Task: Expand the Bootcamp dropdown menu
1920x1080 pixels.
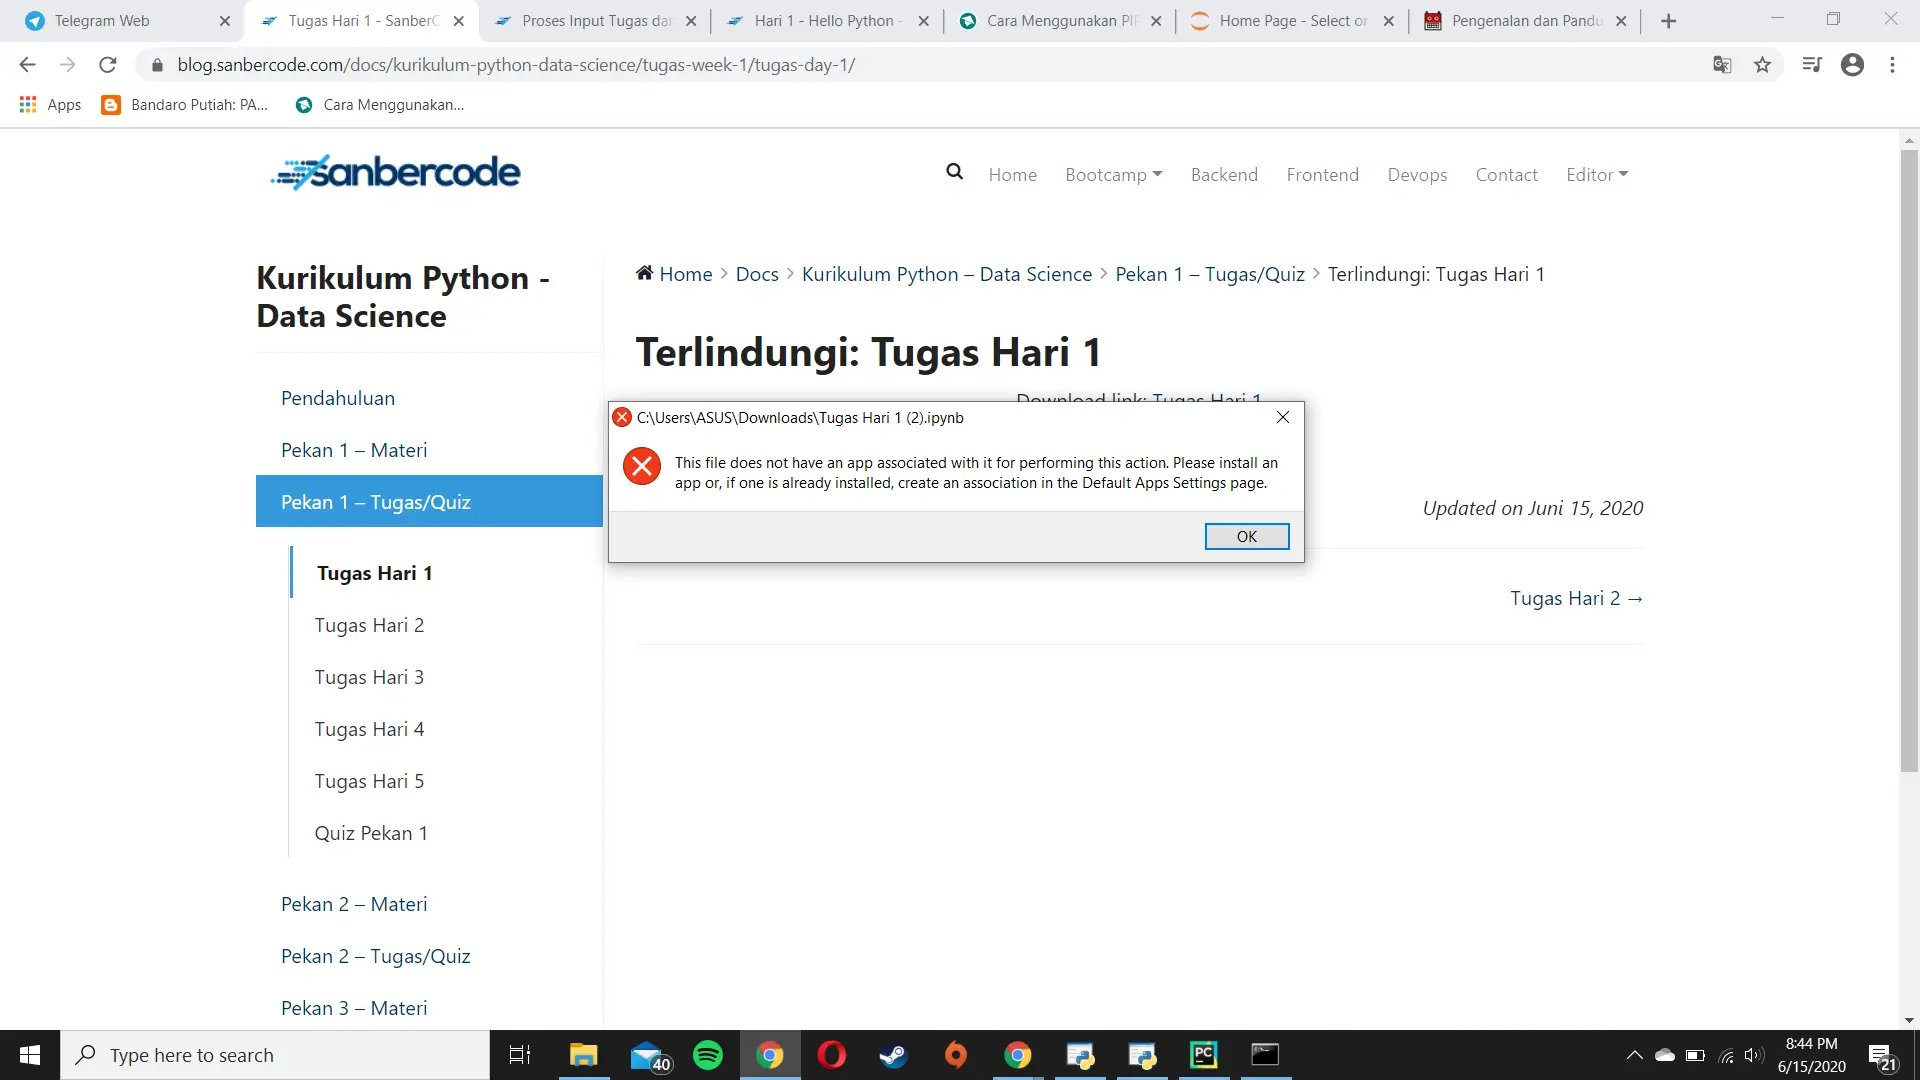Action: coord(1113,174)
